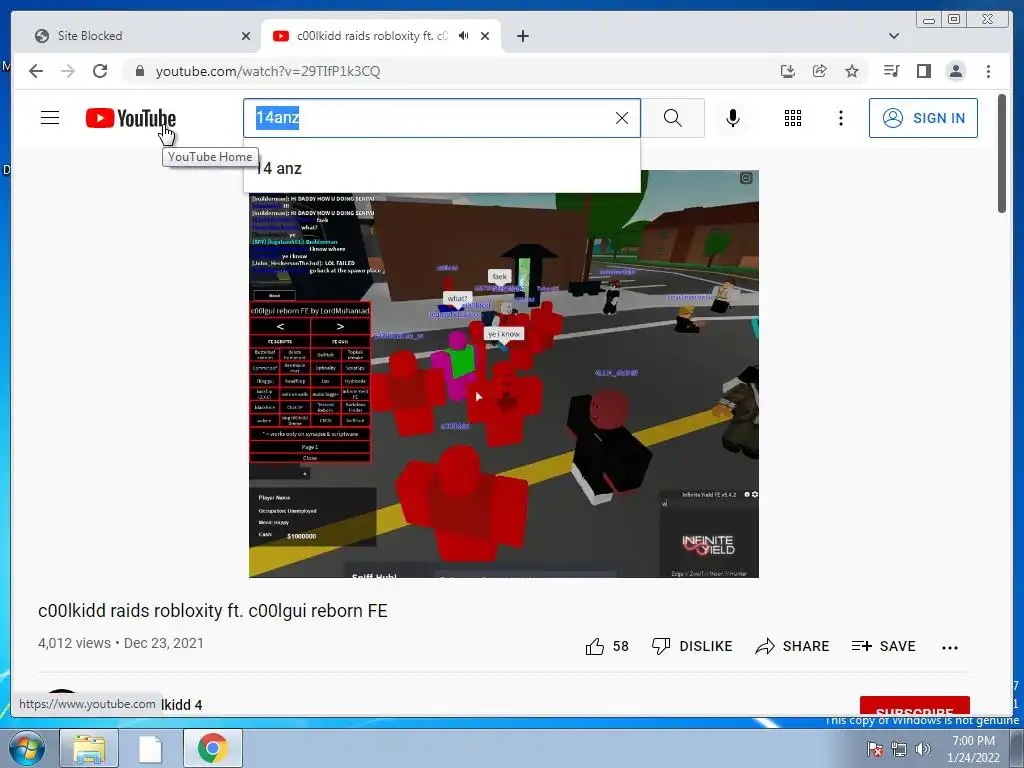Click the SUBSCRIBE button
The image size is (1024, 768).
[914, 706]
